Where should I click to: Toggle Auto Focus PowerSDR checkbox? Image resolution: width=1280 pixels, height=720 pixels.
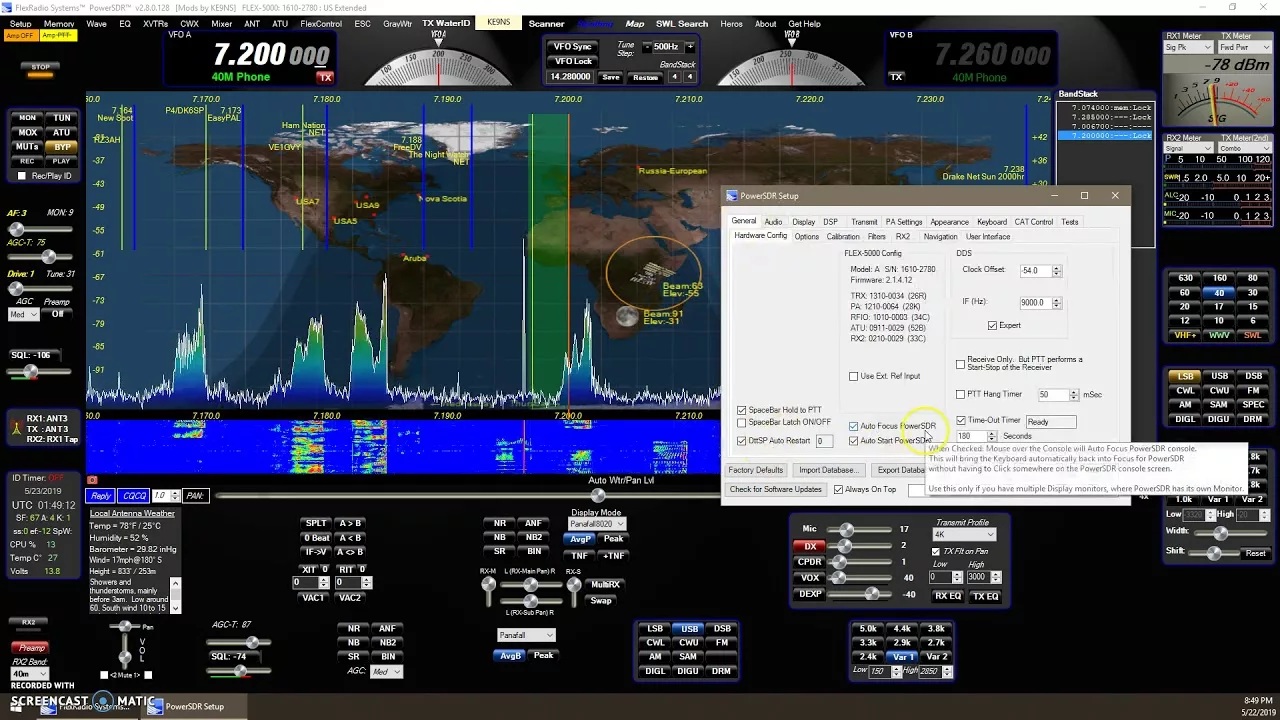(853, 427)
